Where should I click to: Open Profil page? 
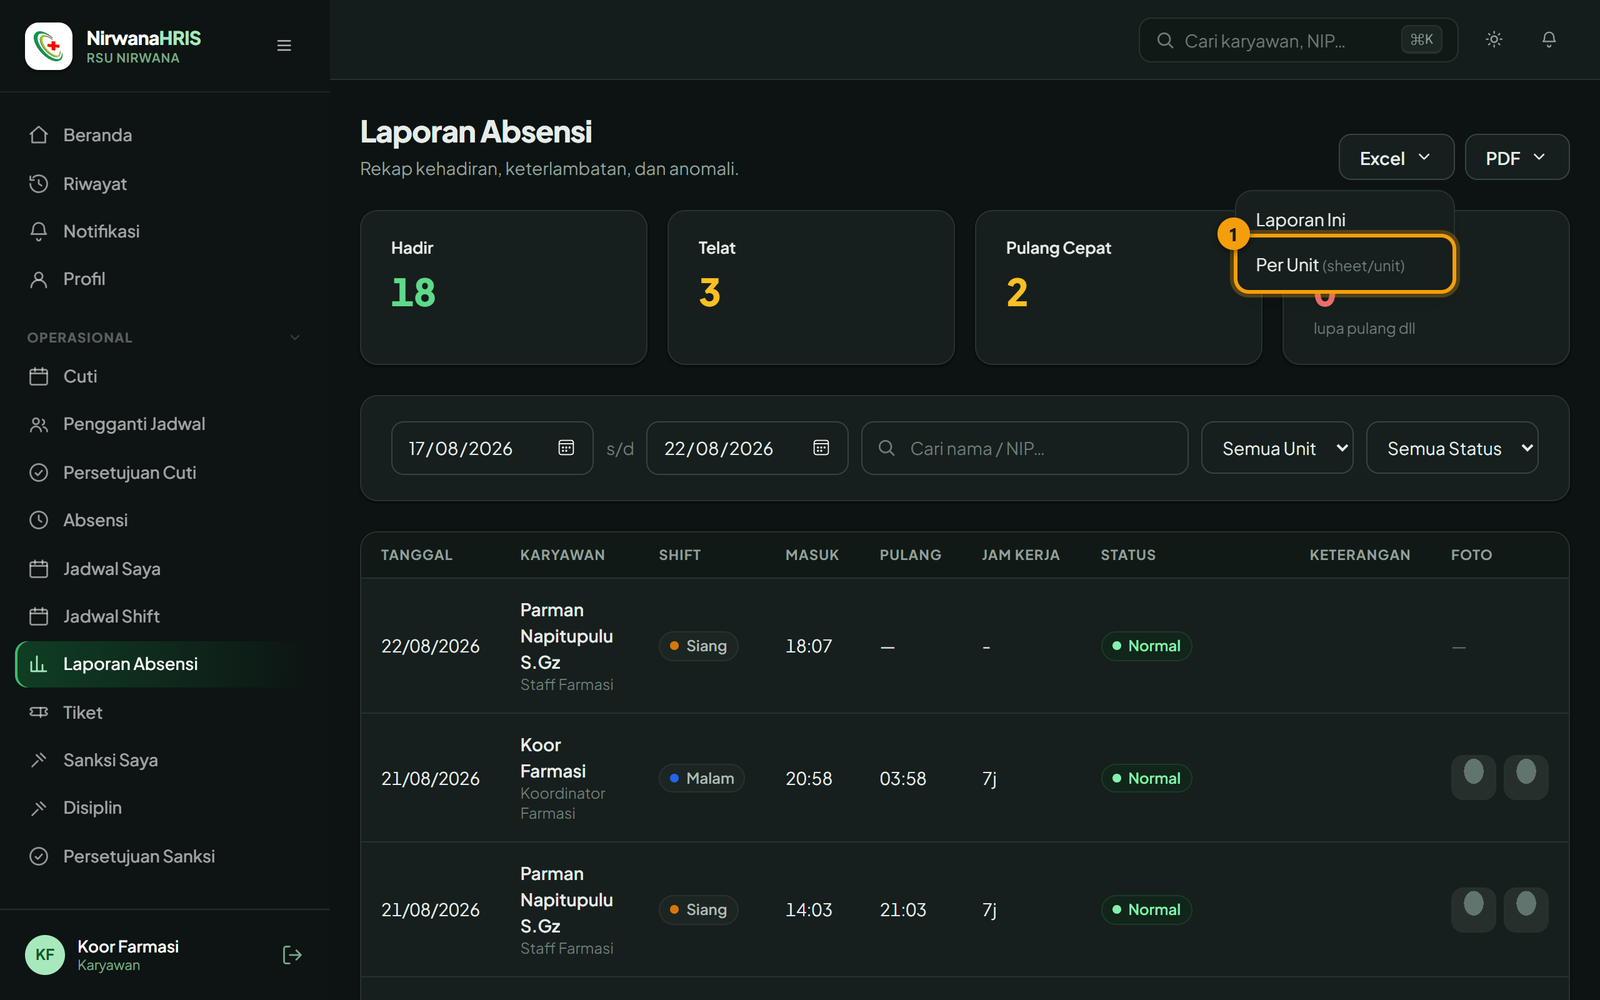(165, 280)
